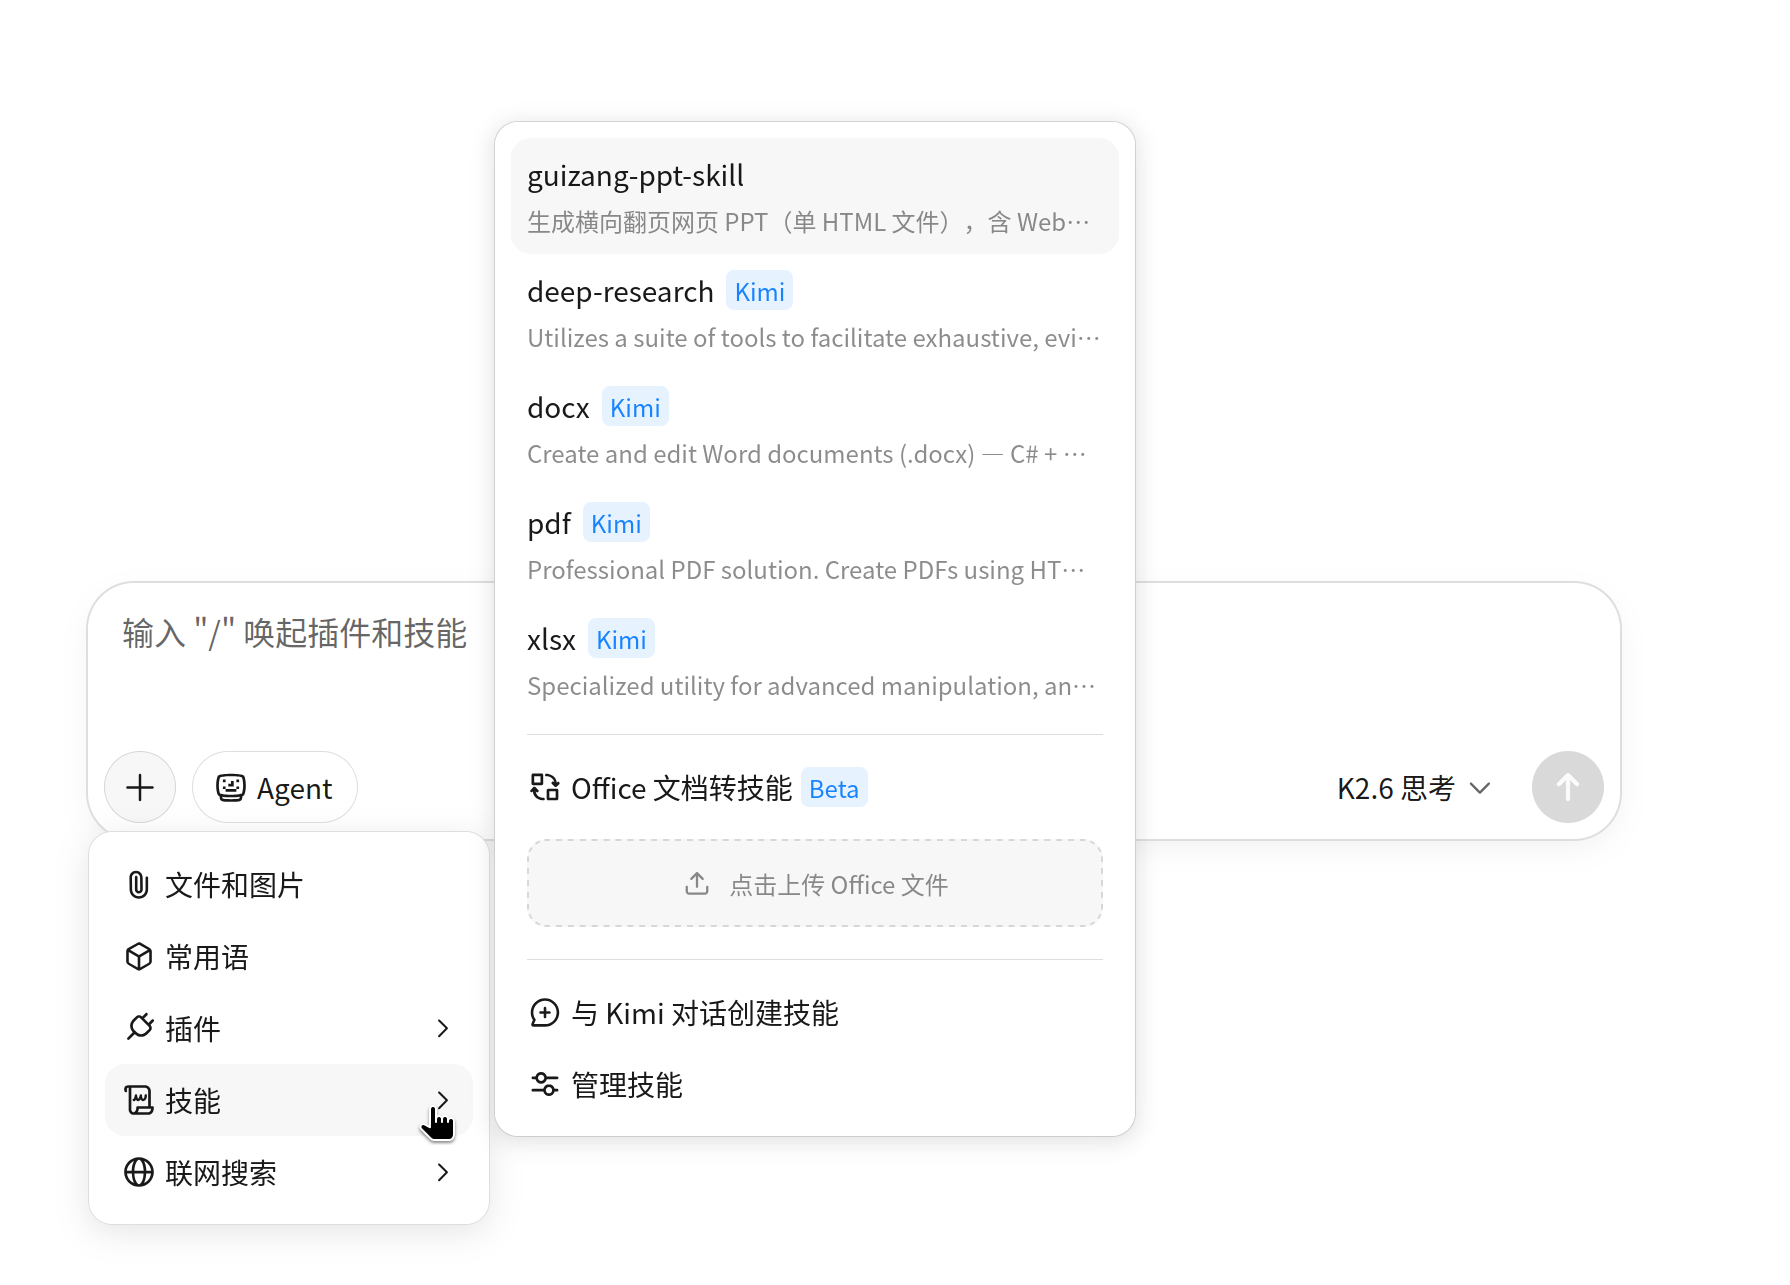Click 与 Kimi 对话创建技能
This screenshot has width=1790, height=1285.
click(815, 1013)
